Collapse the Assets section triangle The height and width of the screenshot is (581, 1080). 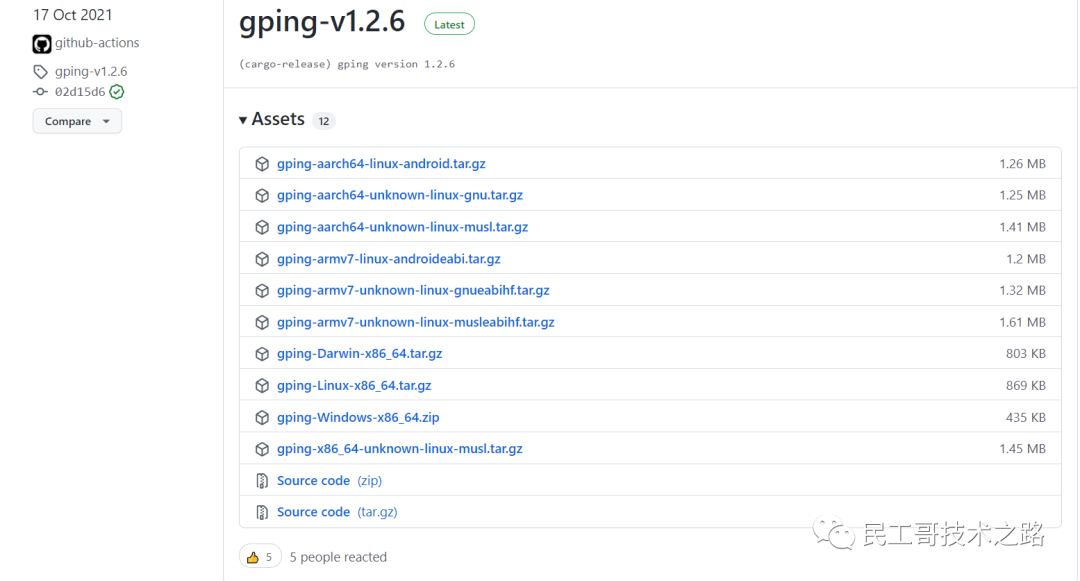[242, 120]
